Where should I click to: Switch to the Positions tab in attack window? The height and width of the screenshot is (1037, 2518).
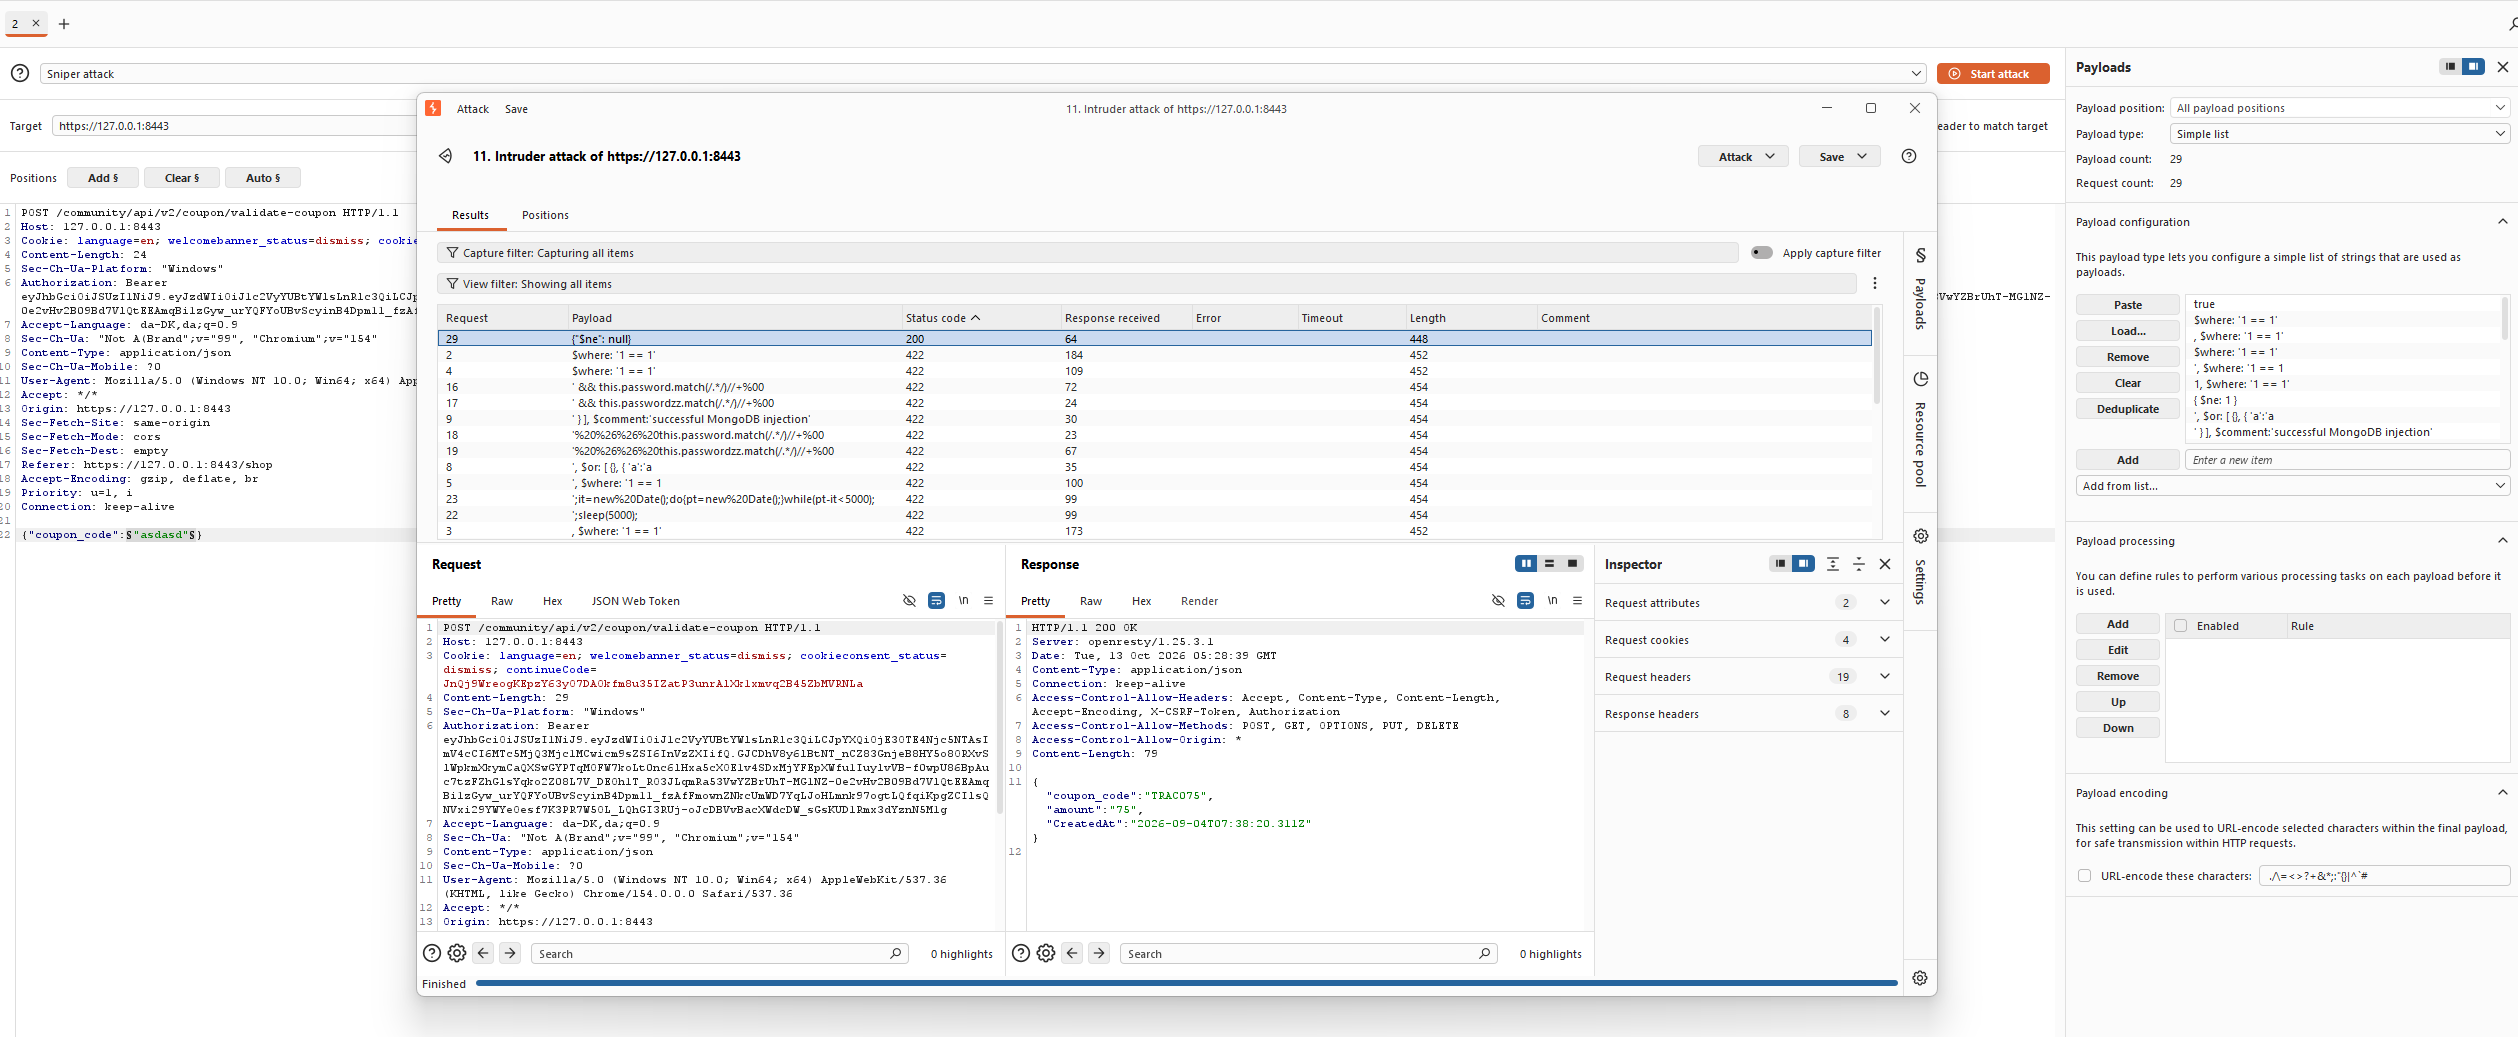(x=545, y=215)
